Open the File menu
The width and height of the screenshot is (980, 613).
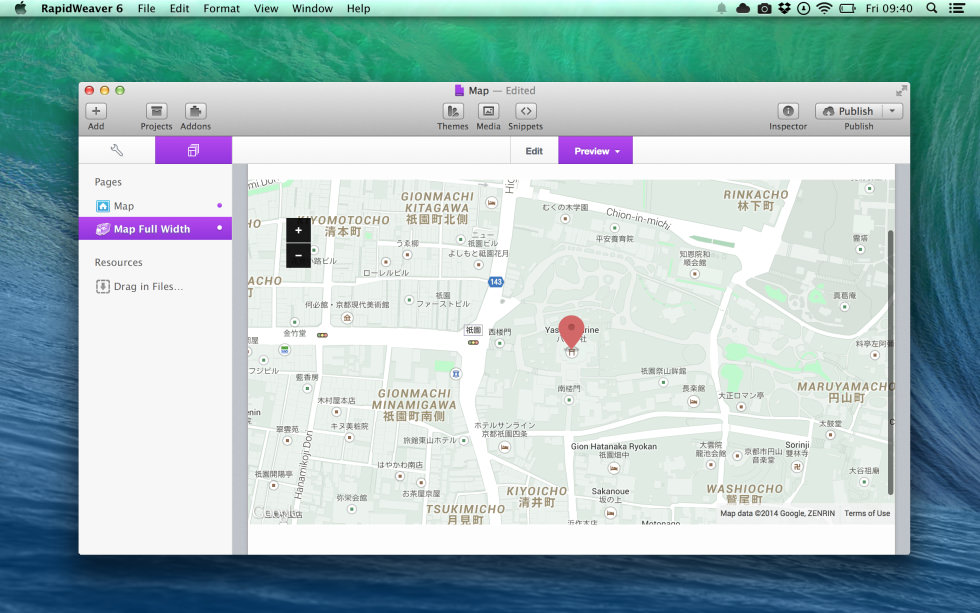click(x=146, y=8)
